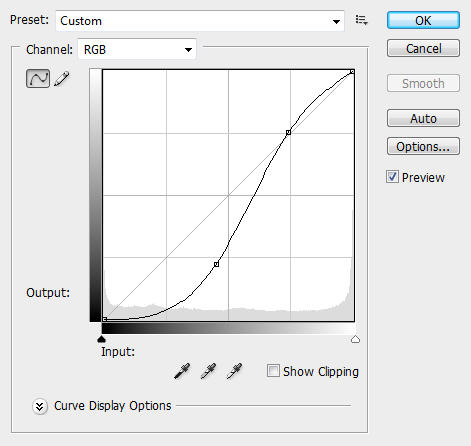The height and width of the screenshot is (446, 471).
Task: Select the top-right curve endpoint
Action: 352,72
